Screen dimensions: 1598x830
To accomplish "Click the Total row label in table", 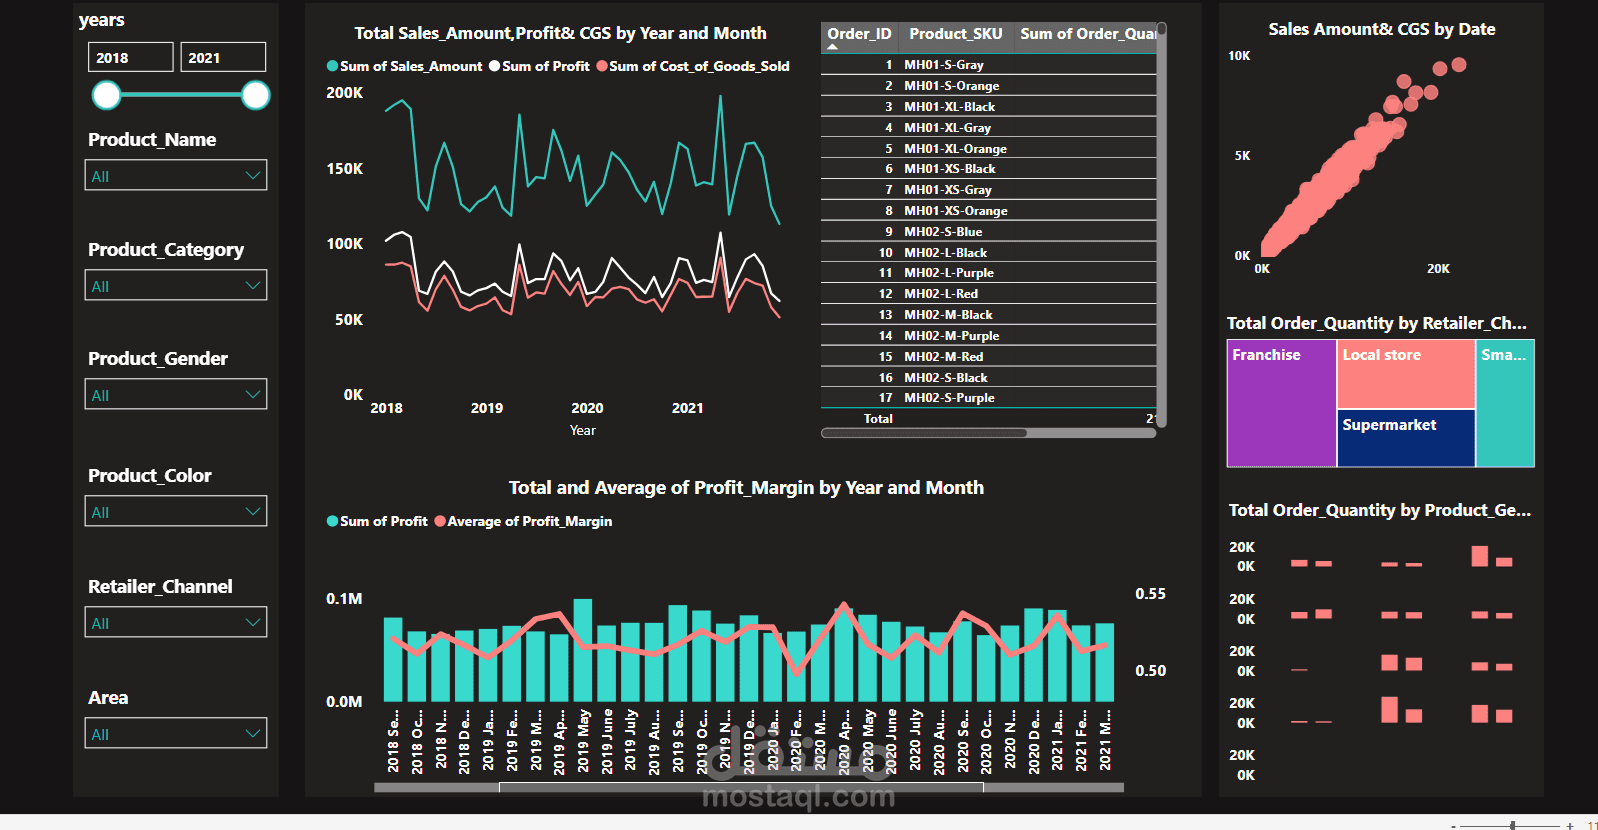I will (878, 419).
